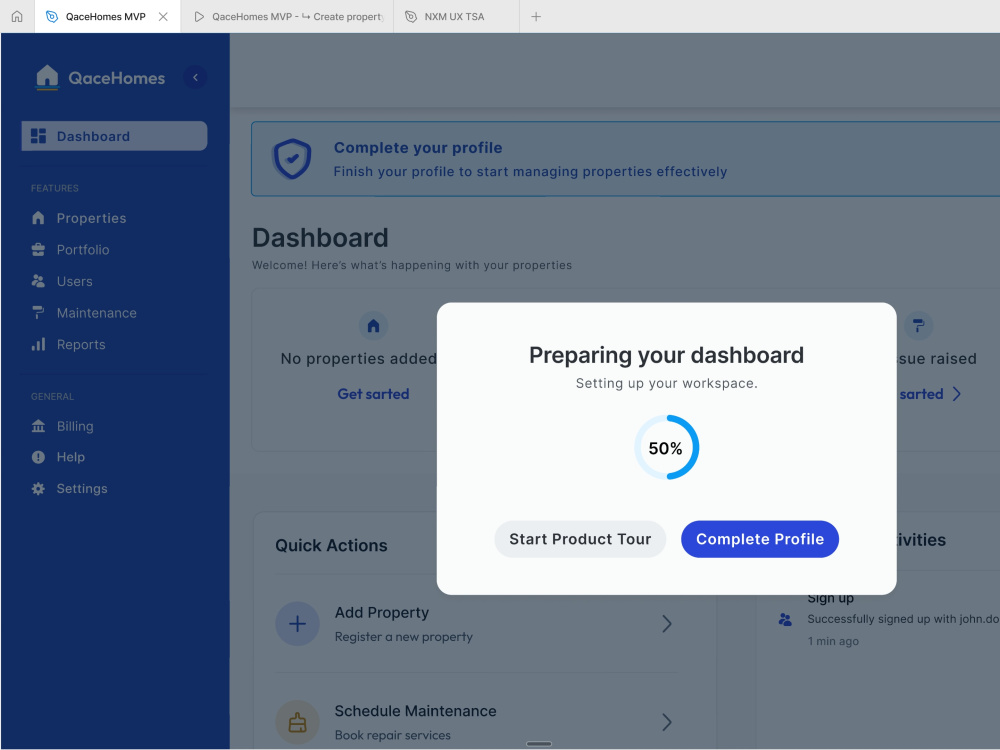Open Reports in the sidebar
This screenshot has height=750, width=1000.
pos(81,344)
